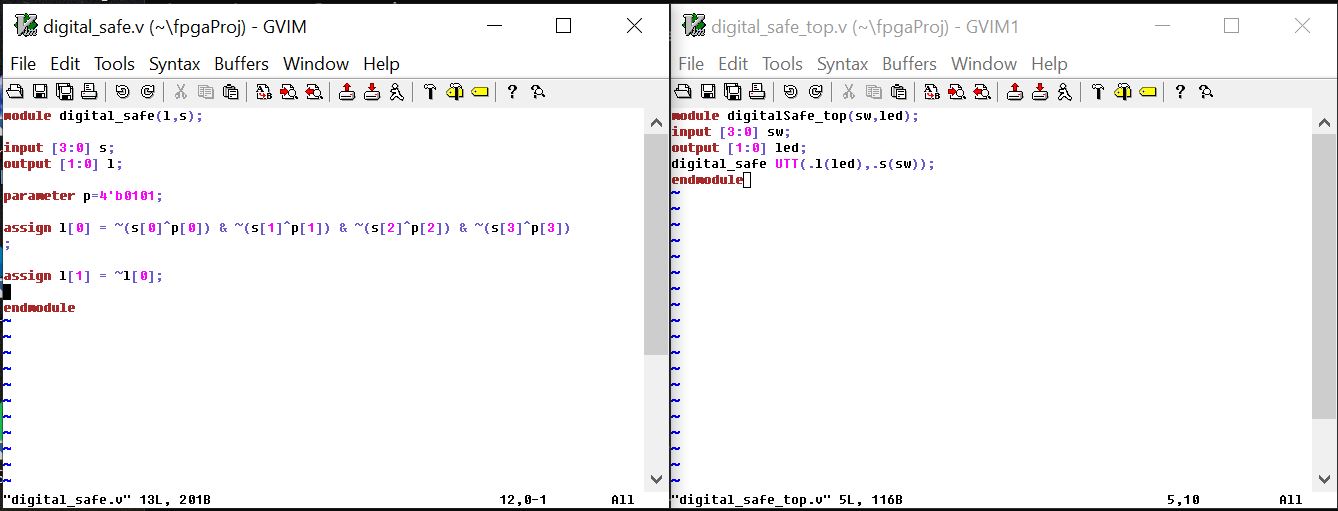Click Open file icon in digital_safe.v window
This screenshot has height=511, width=1338.
(x=15, y=92)
